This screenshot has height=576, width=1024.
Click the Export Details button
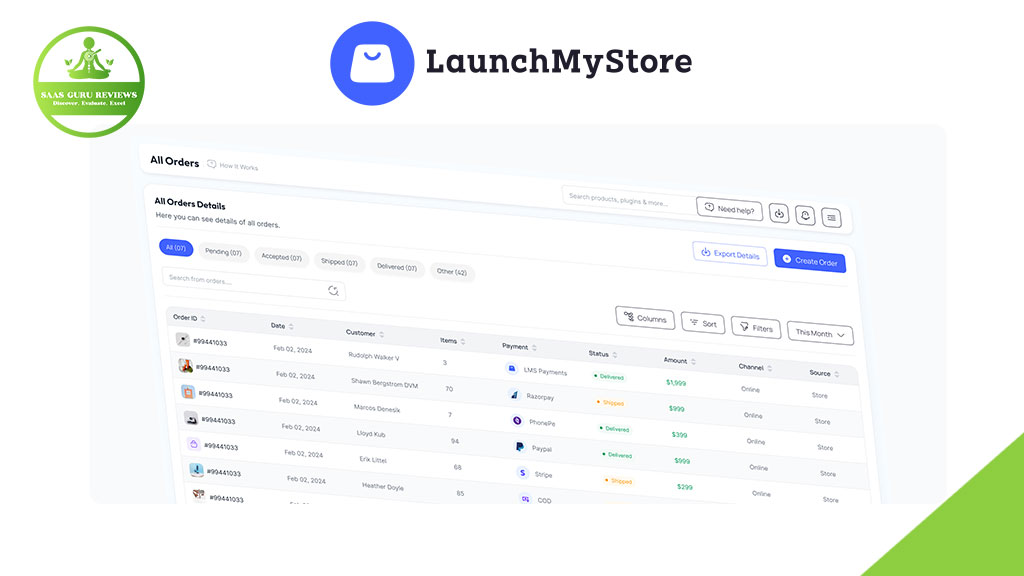pos(729,254)
